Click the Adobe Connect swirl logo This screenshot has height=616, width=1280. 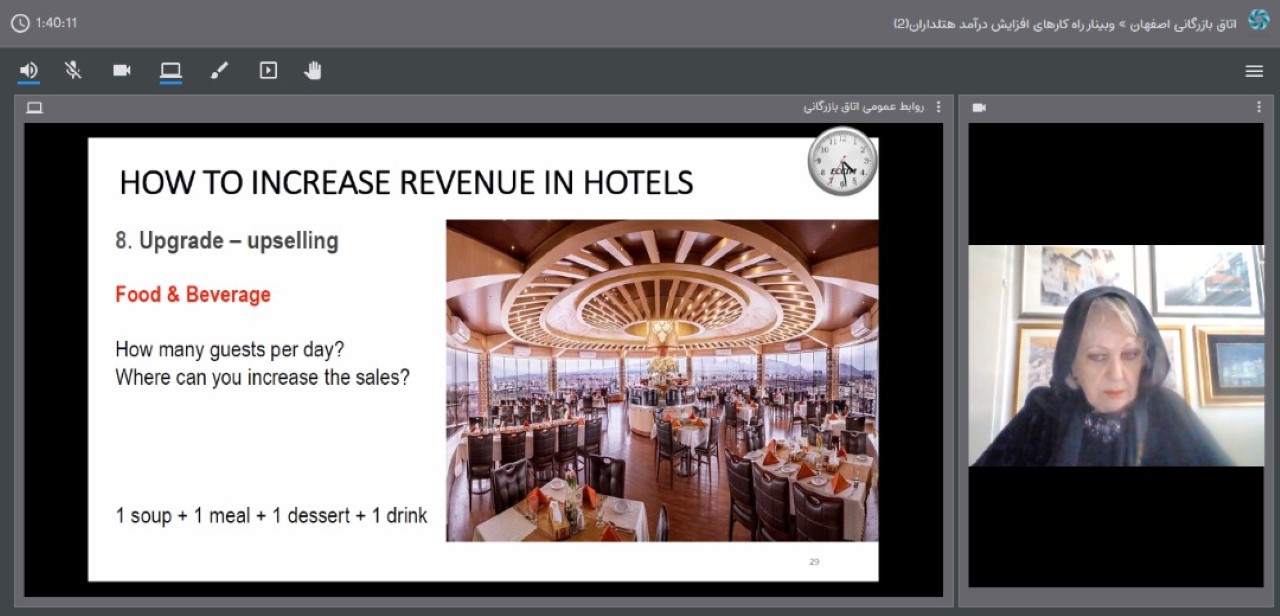pos(1258,20)
